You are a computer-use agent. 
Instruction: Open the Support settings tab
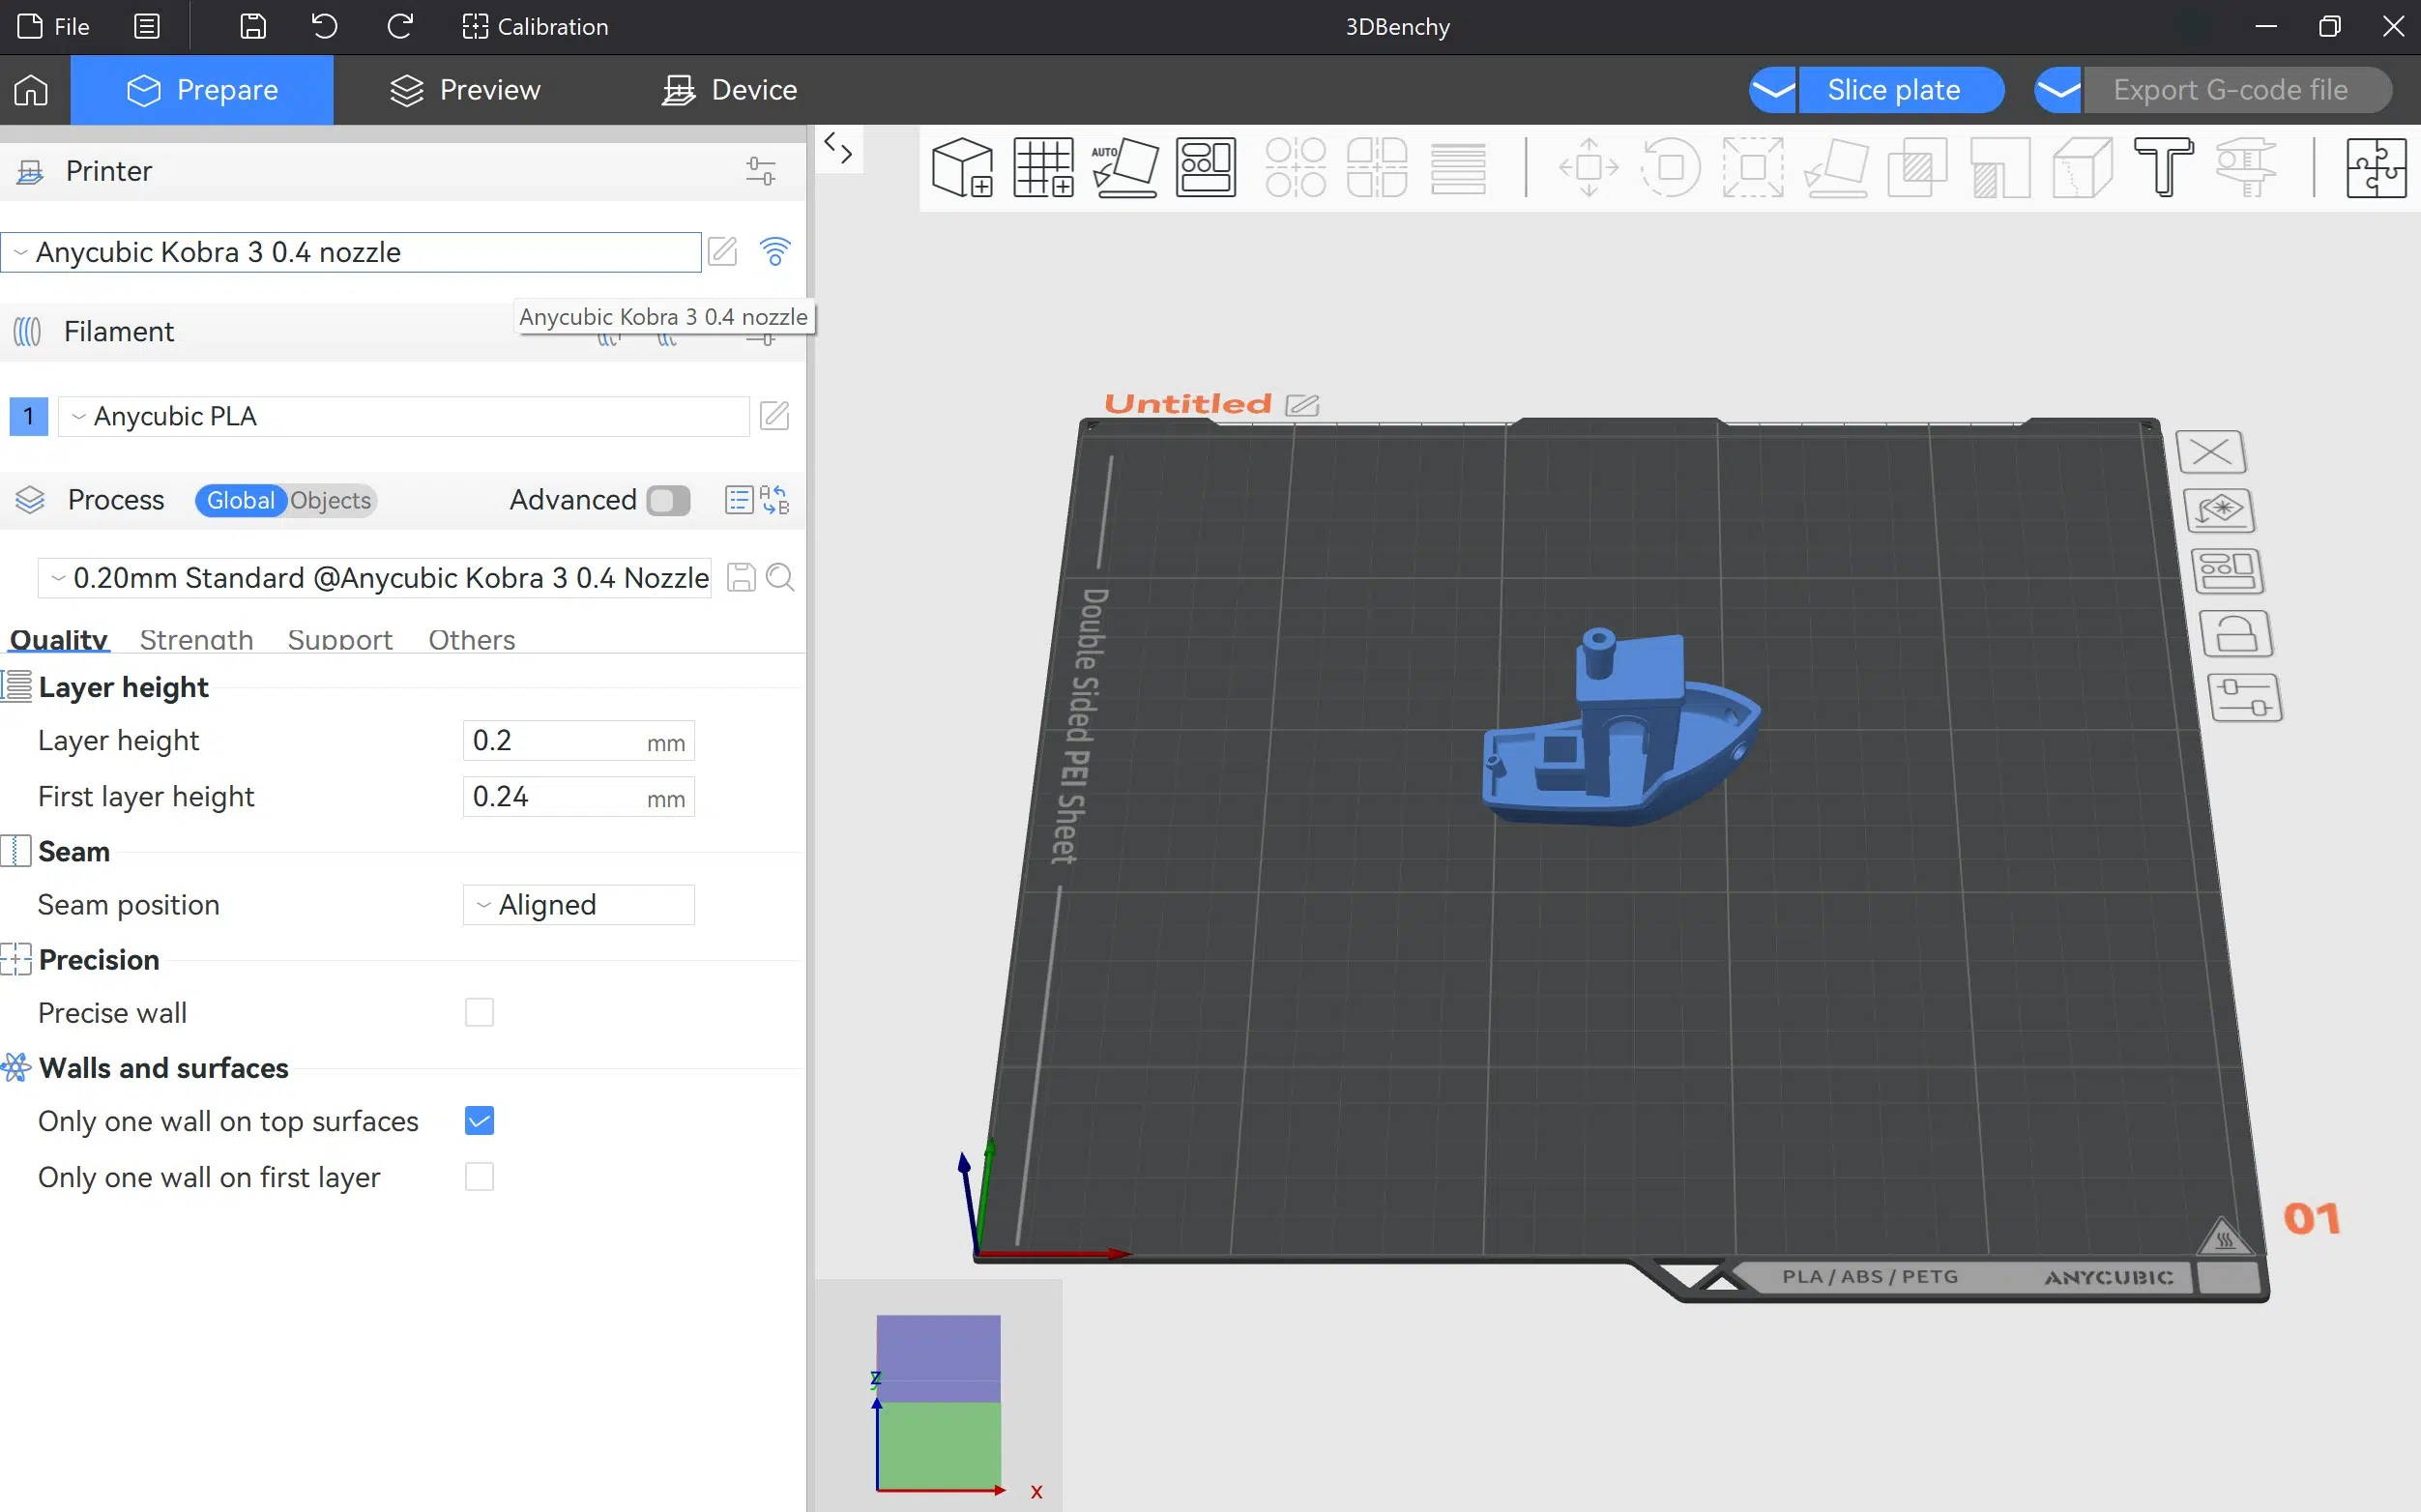click(340, 639)
